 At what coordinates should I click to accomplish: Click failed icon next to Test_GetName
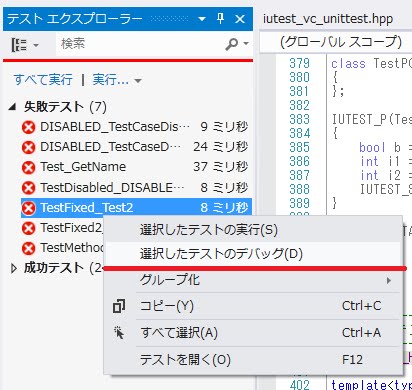click(29, 167)
